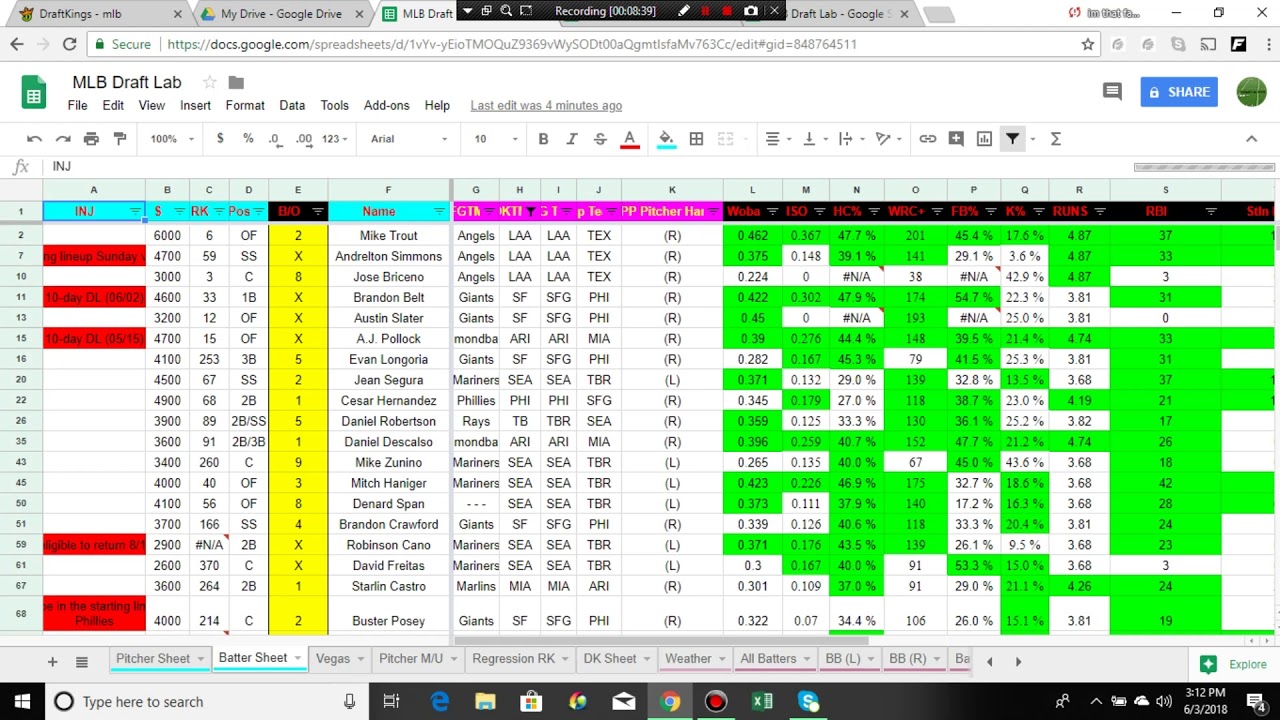Toggle strikethrough formatting
Screen dimensions: 1280x720
(600, 139)
